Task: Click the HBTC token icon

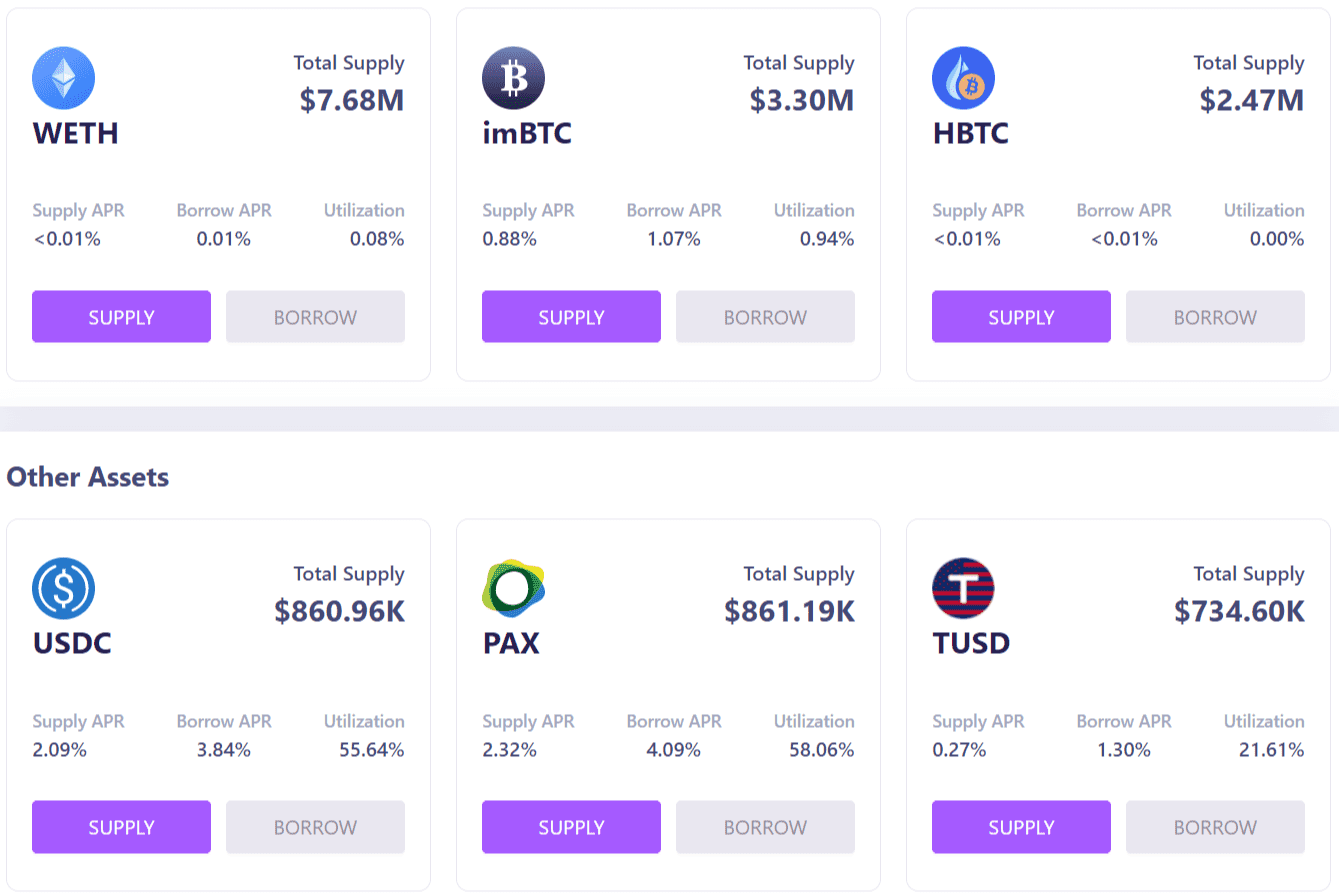Action: pyautogui.click(x=963, y=78)
